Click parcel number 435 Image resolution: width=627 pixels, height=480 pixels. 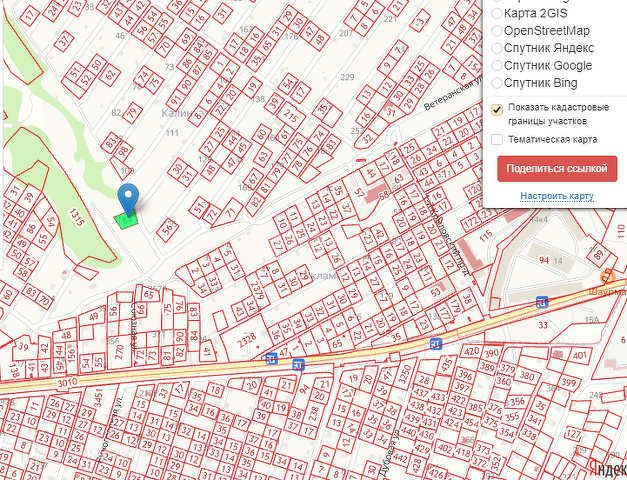pos(446,365)
